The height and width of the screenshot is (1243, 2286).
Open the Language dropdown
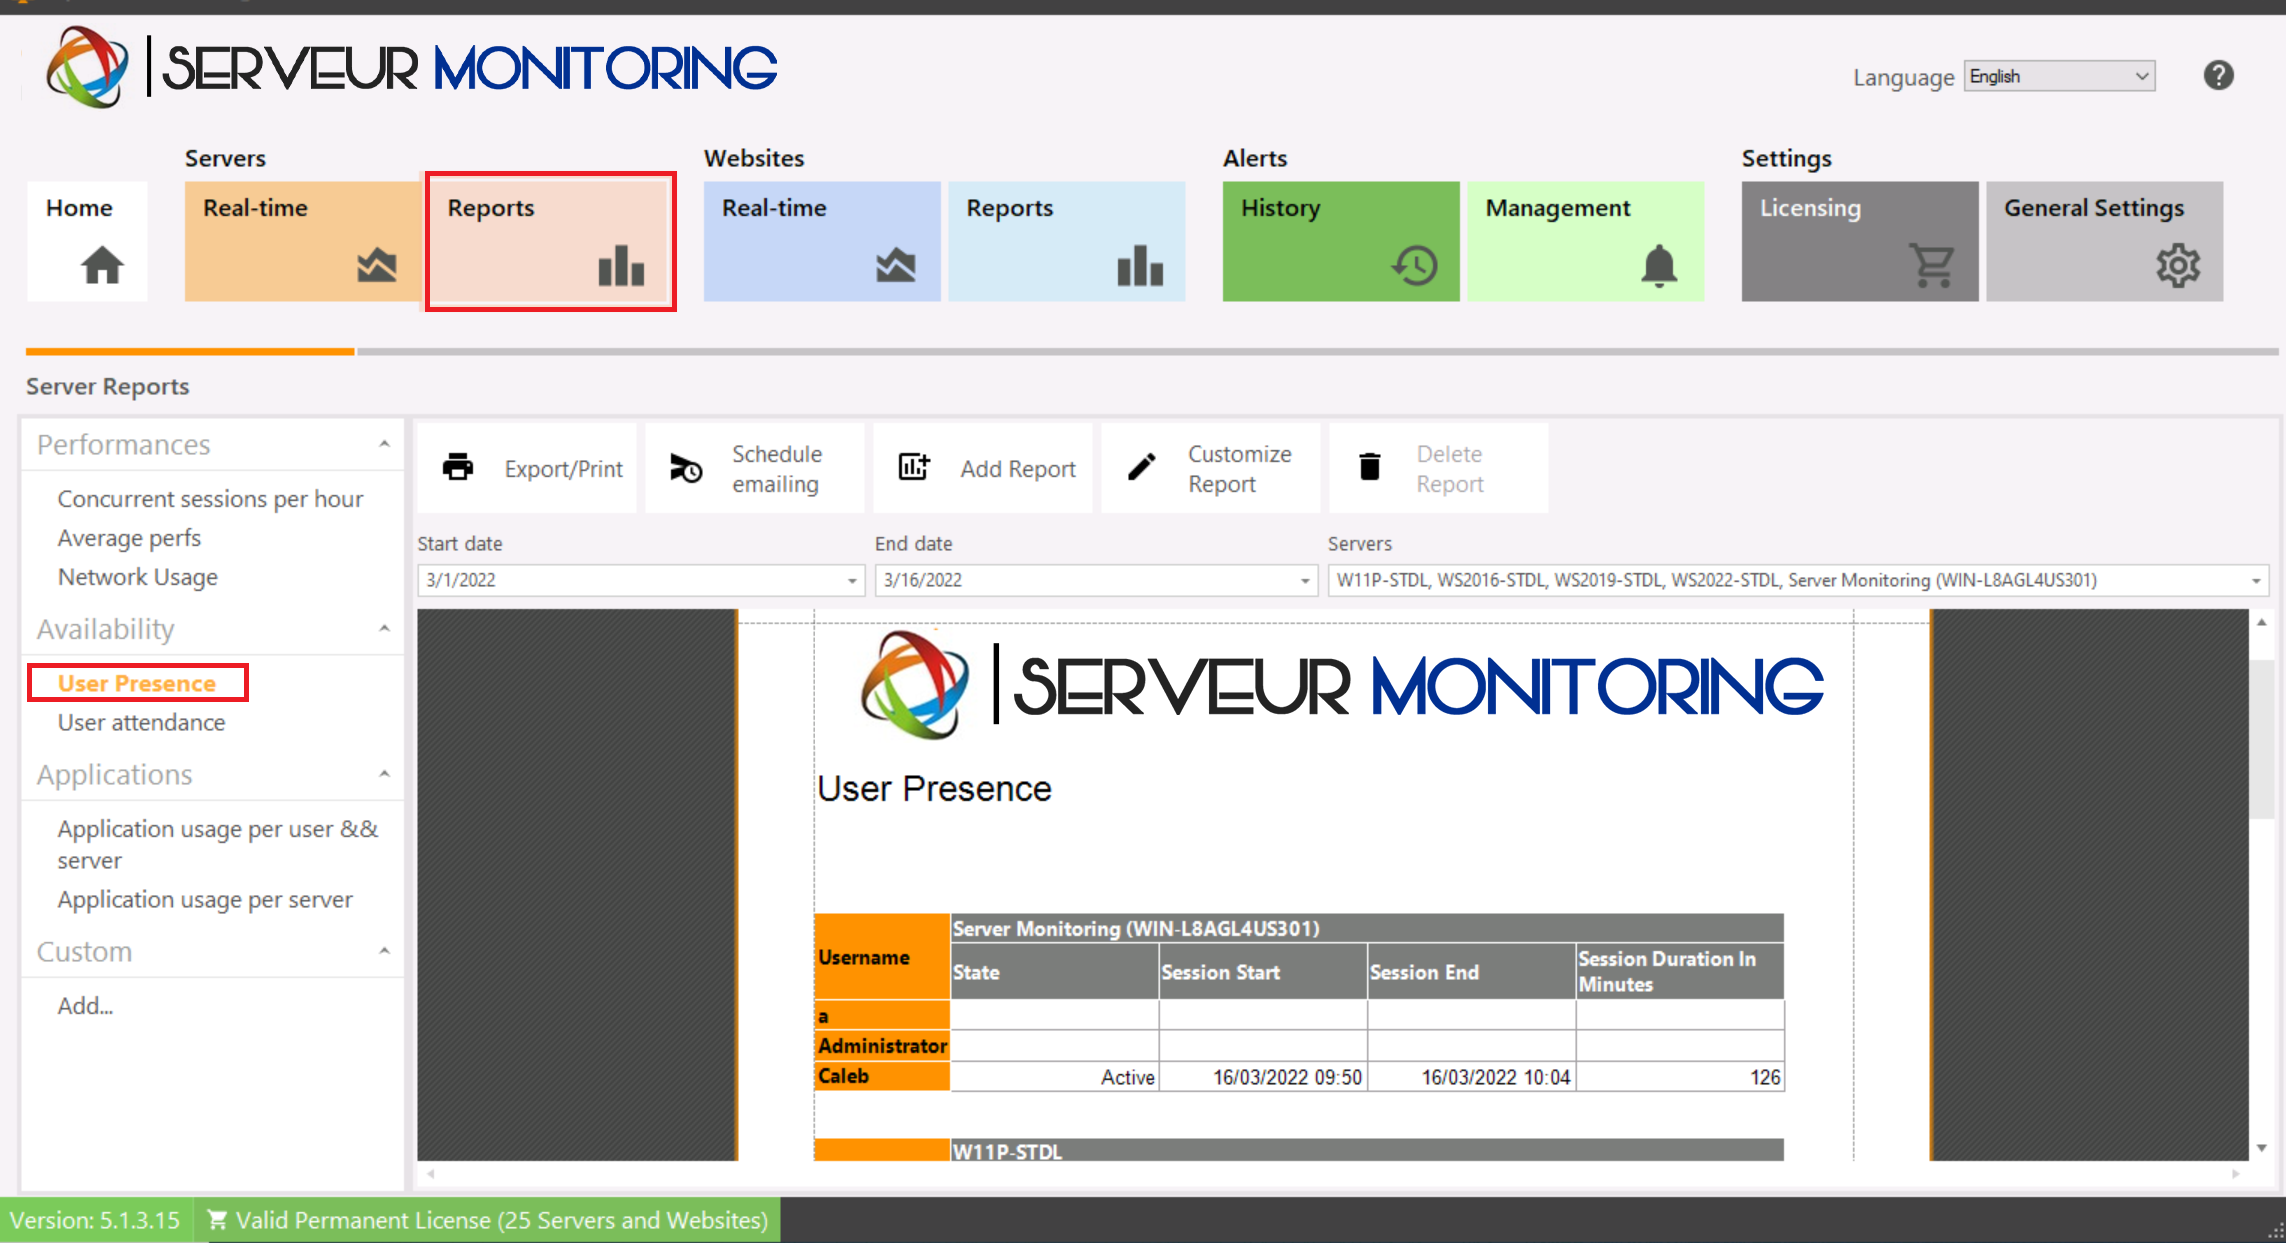(2059, 76)
